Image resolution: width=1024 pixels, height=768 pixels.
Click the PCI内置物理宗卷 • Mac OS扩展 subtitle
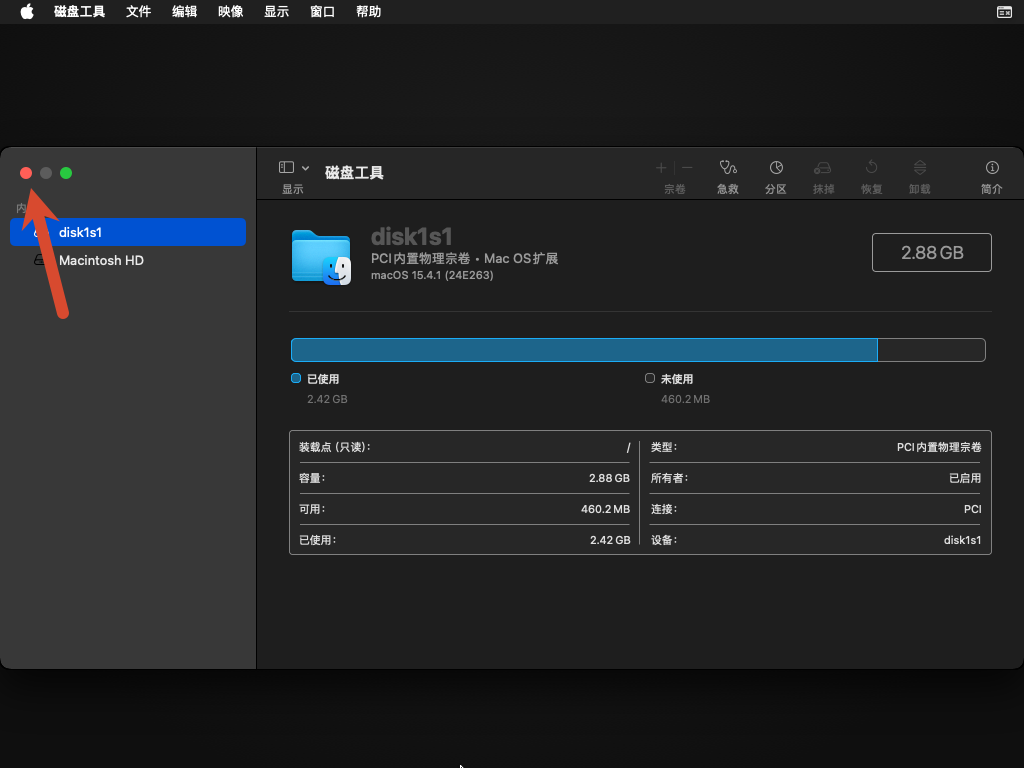[x=464, y=259]
